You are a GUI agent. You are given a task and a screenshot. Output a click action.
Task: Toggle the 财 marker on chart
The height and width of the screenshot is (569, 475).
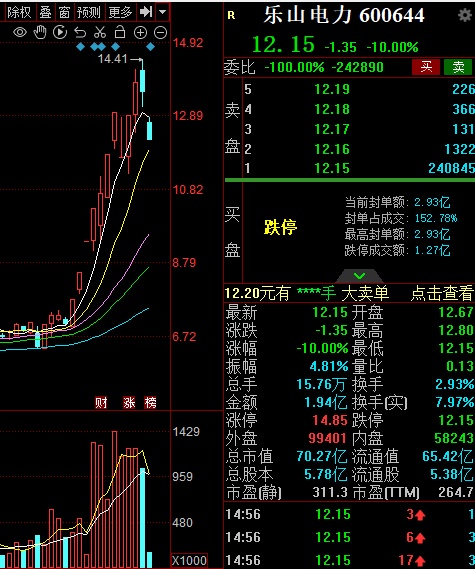(x=101, y=402)
